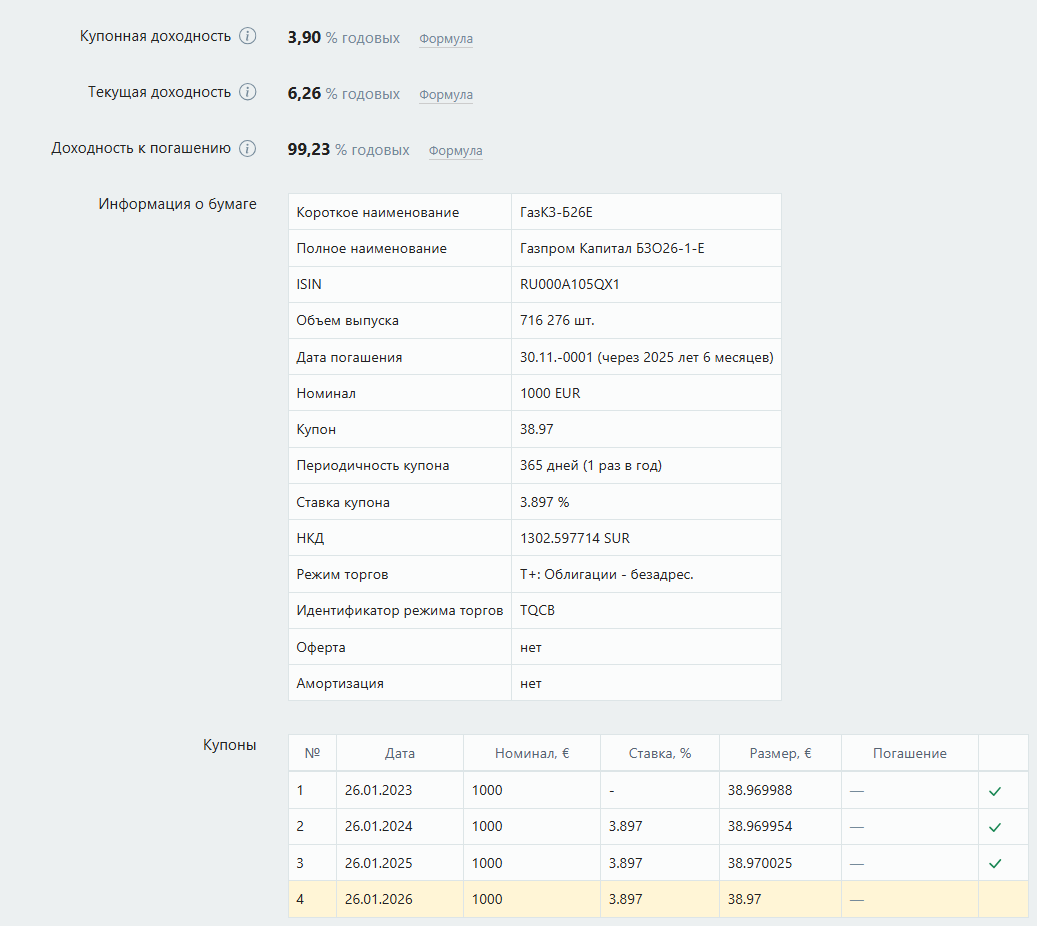Click coupon value 38.97 in Купон row
The width and height of the screenshot is (1037, 926).
[x=536, y=429]
